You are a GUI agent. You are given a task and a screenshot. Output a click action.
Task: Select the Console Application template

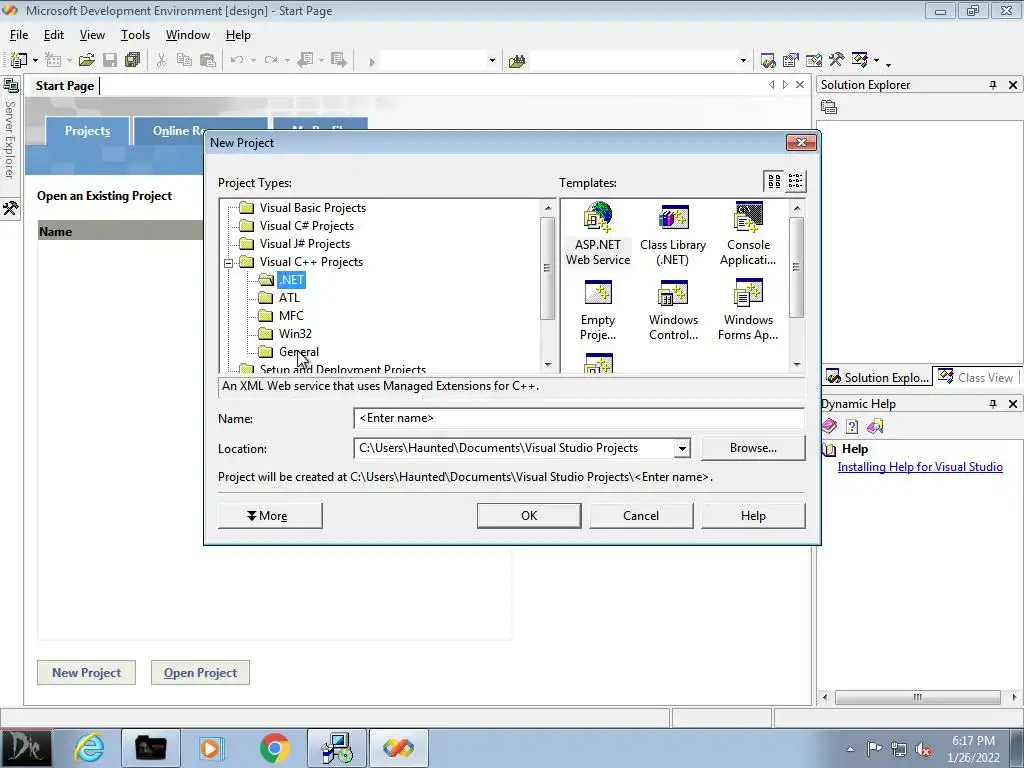(x=748, y=234)
